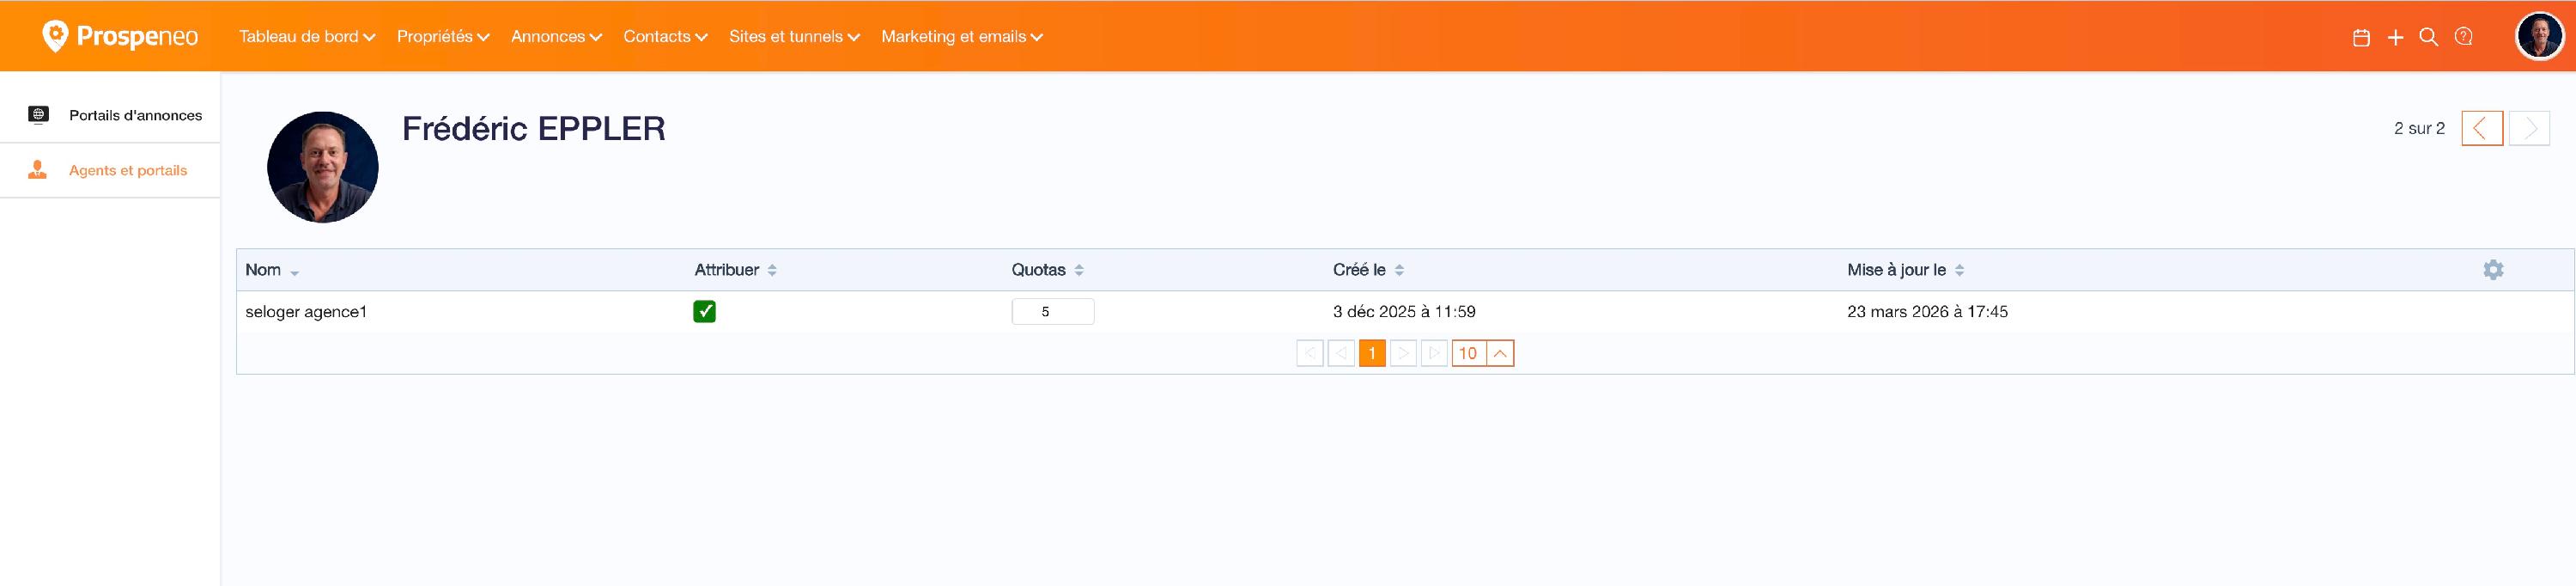Click the Créé le column header
Screen dimensions: 2576x586
1359,270
